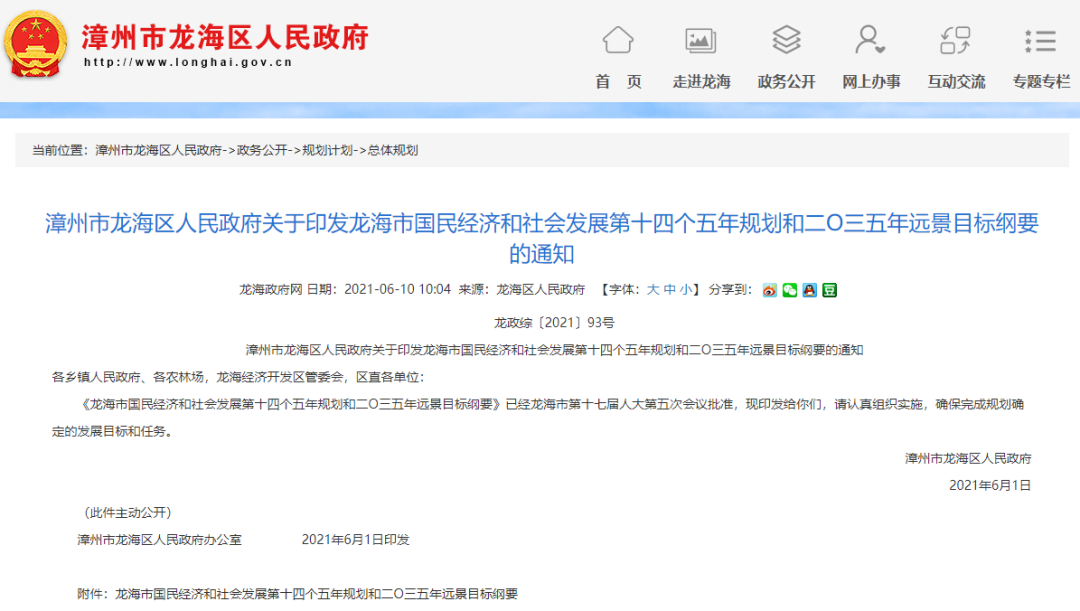The image size is (1080, 611).
Task: Share article to Douban icon
Action: tap(829, 290)
